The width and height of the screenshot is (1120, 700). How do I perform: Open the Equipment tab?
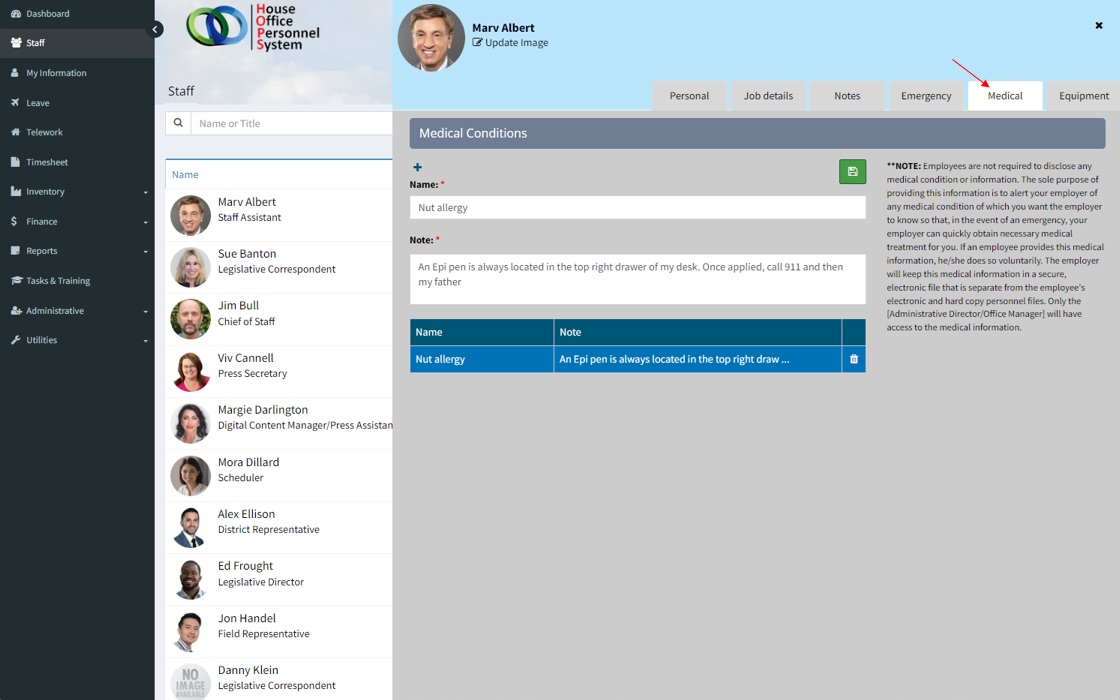[1083, 96]
